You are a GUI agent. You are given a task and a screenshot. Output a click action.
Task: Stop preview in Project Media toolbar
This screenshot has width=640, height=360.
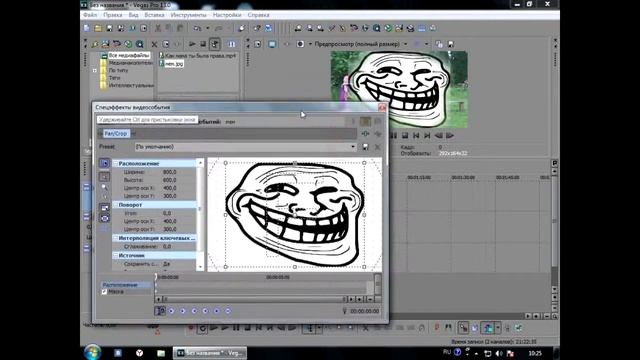click(203, 44)
